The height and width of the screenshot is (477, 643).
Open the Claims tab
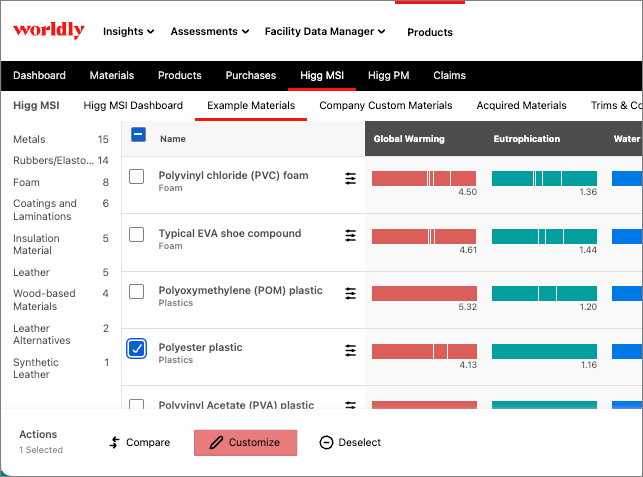coord(449,75)
